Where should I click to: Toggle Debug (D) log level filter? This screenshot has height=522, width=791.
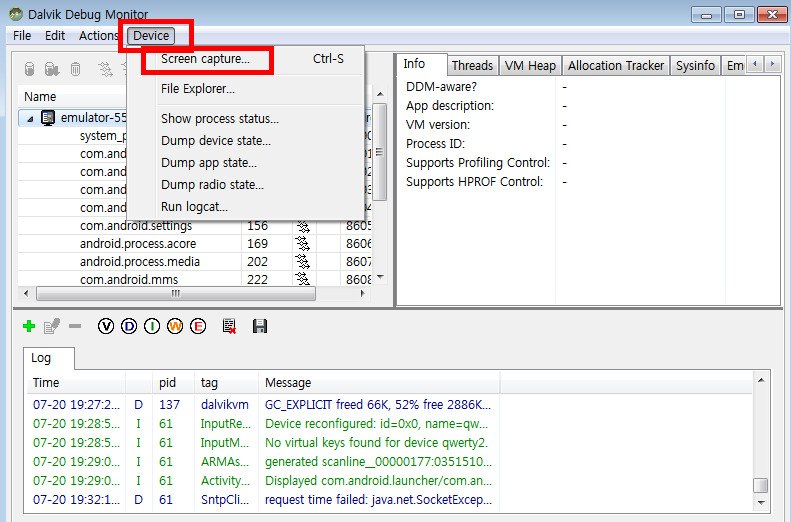129,326
